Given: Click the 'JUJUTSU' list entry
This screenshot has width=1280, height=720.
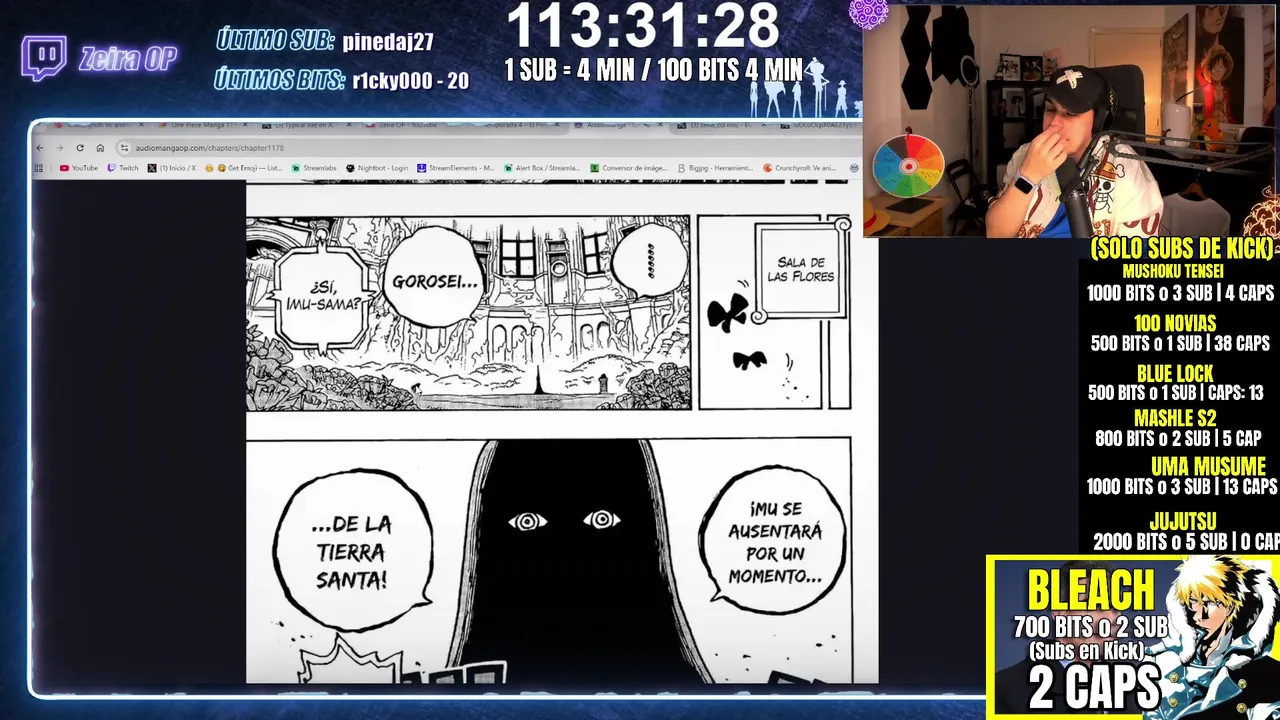Looking at the screenshot, I should pos(1183,521).
